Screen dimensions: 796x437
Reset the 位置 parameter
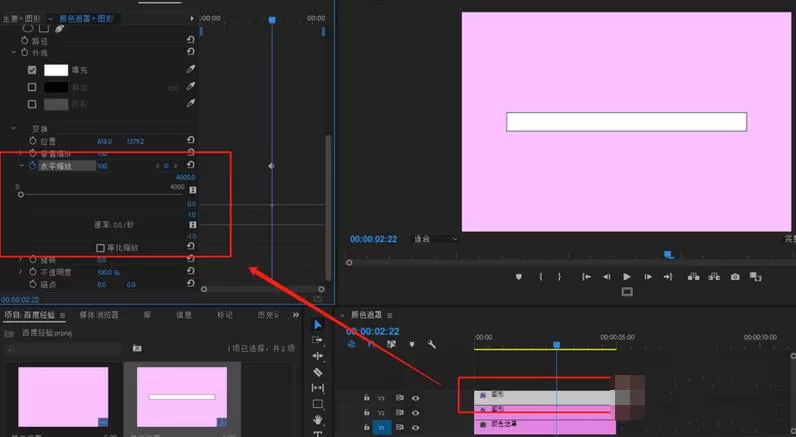(x=190, y=140)
